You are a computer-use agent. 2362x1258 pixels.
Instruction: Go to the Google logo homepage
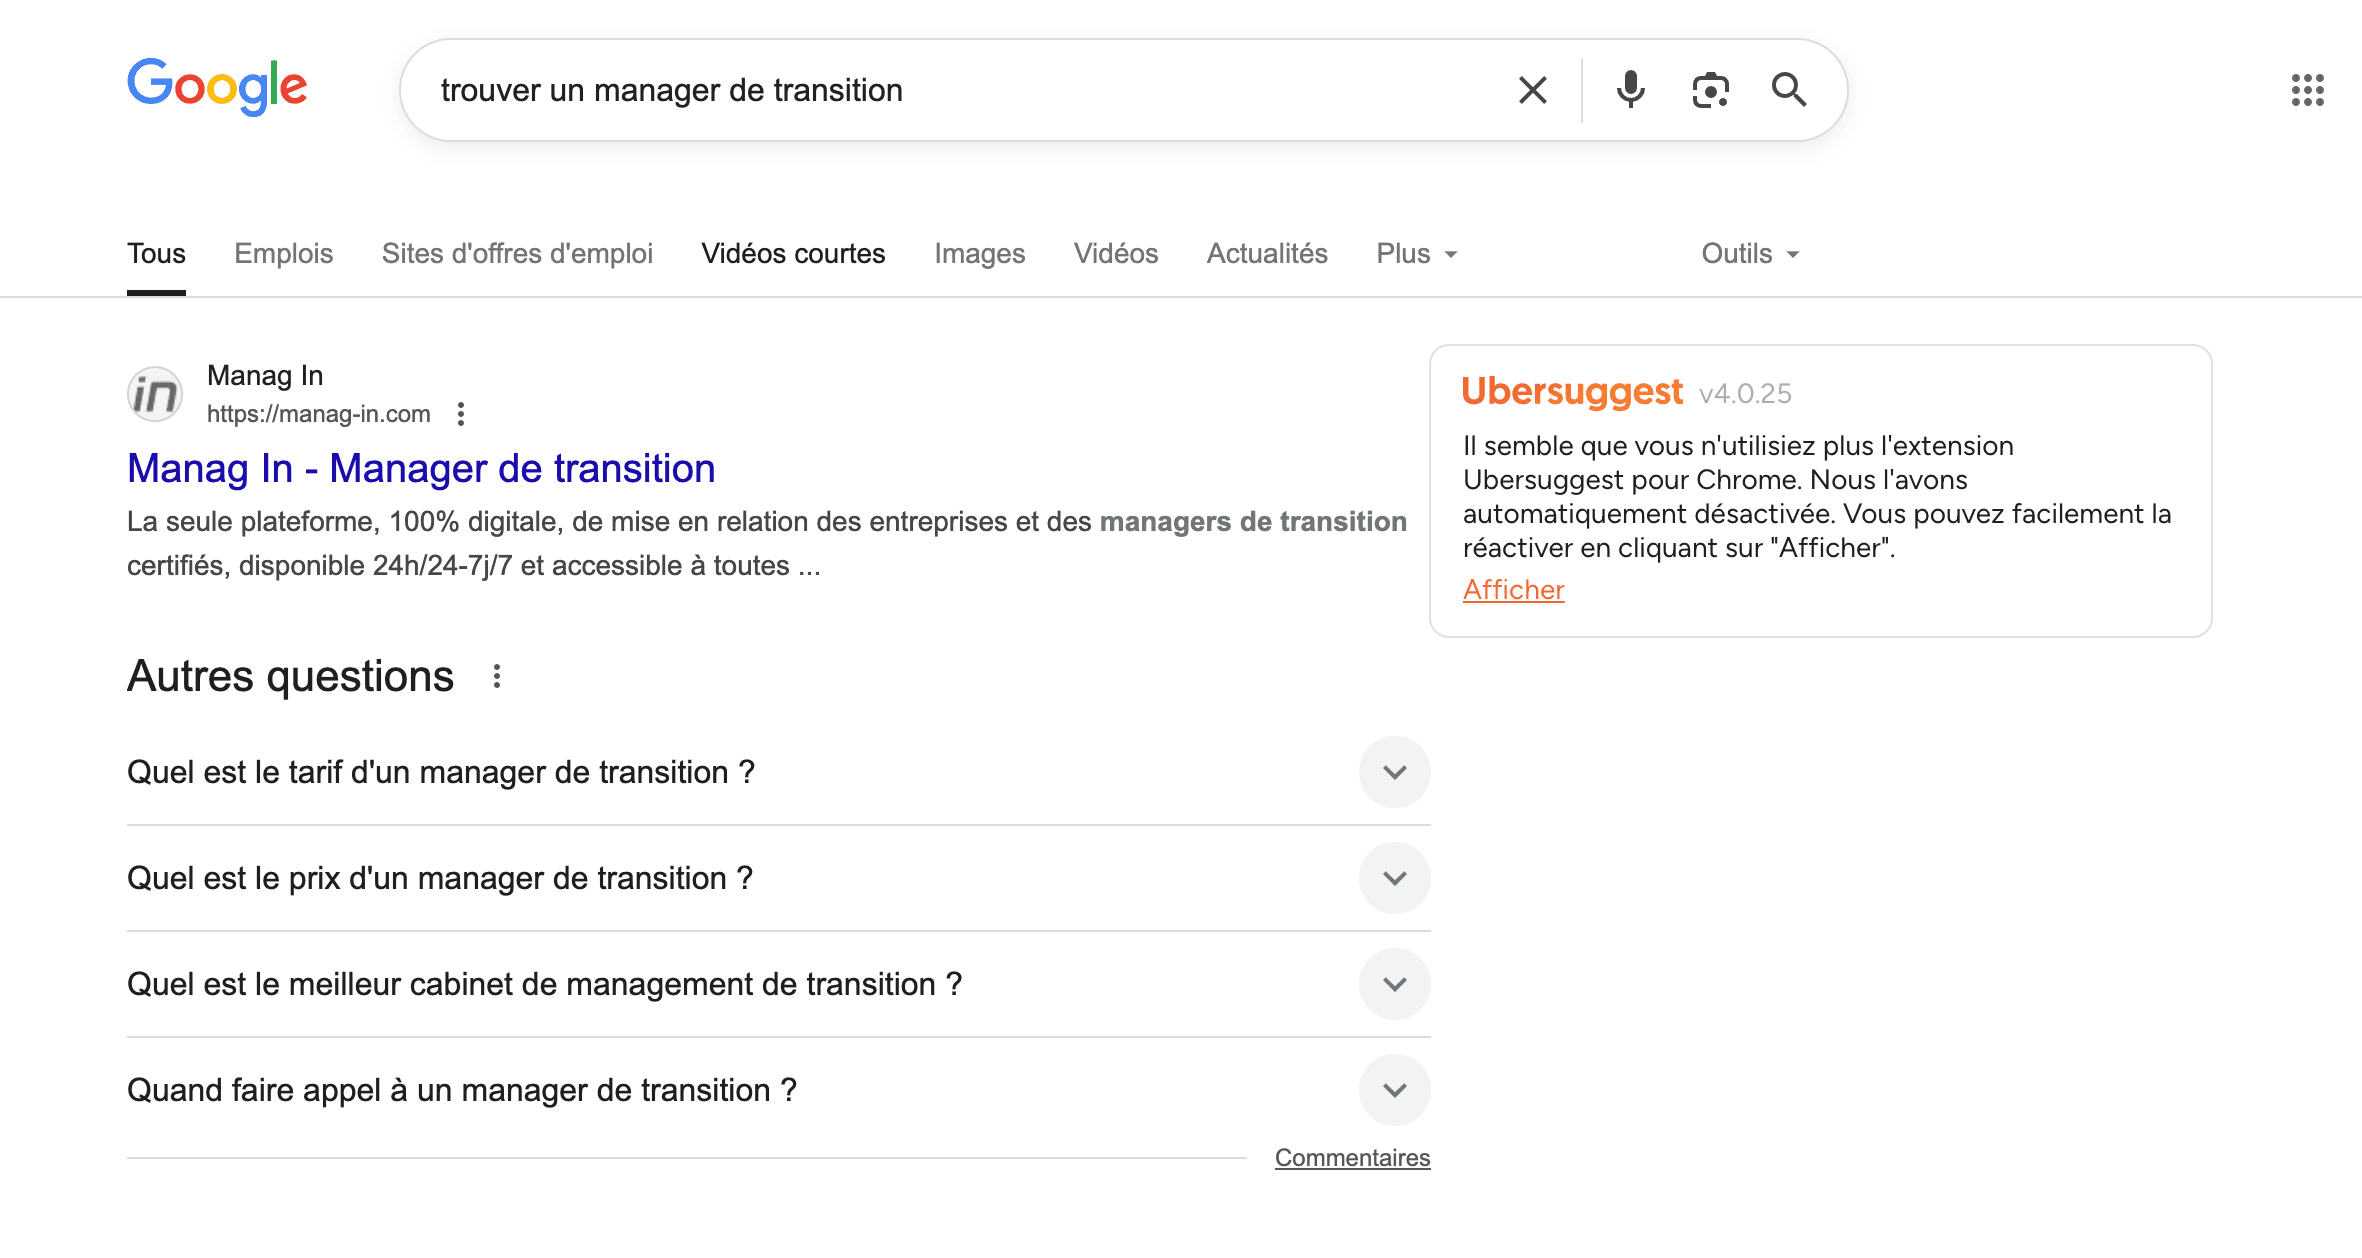(x=217, y=86)
